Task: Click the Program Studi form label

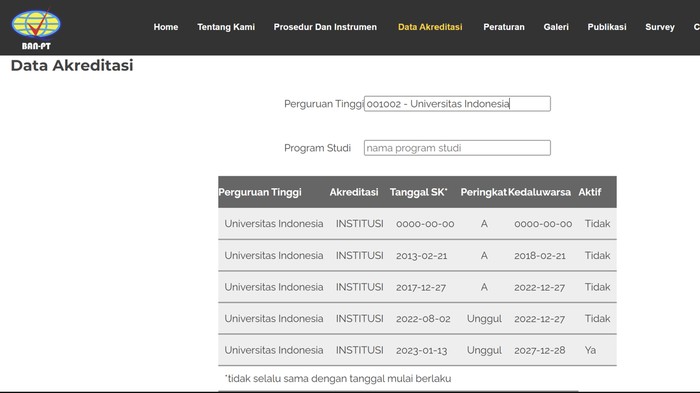Action: click(317, 148)
